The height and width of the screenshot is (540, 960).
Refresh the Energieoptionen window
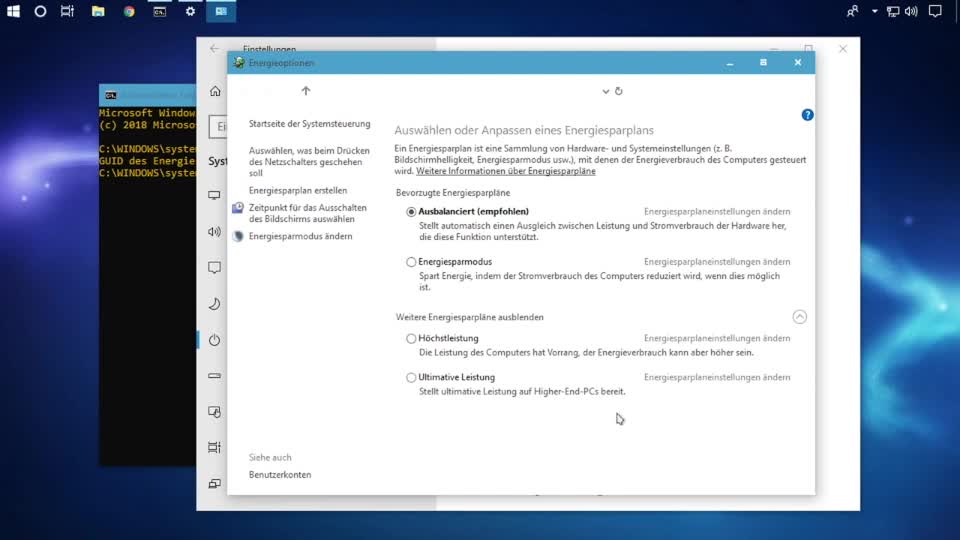(x=618, y=91)
